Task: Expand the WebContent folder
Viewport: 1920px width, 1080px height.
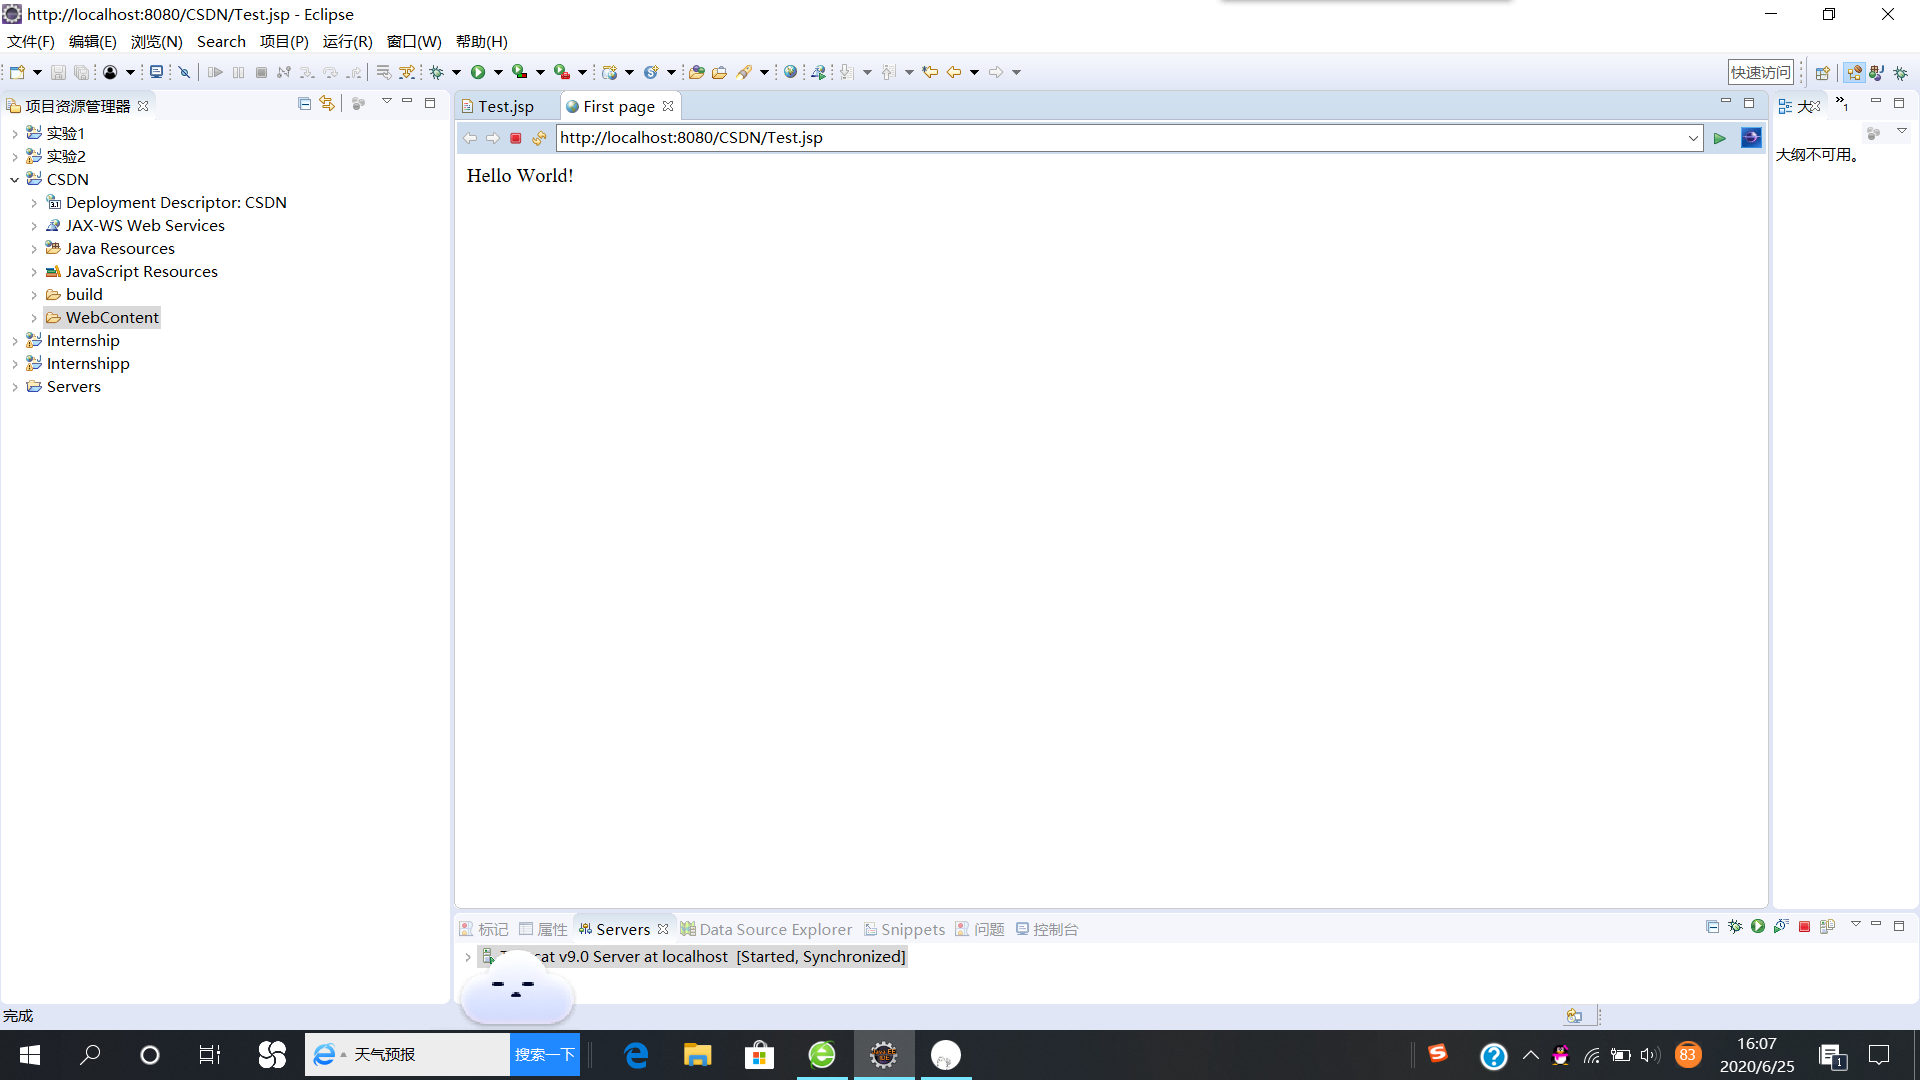Action: tap(34, 318)
